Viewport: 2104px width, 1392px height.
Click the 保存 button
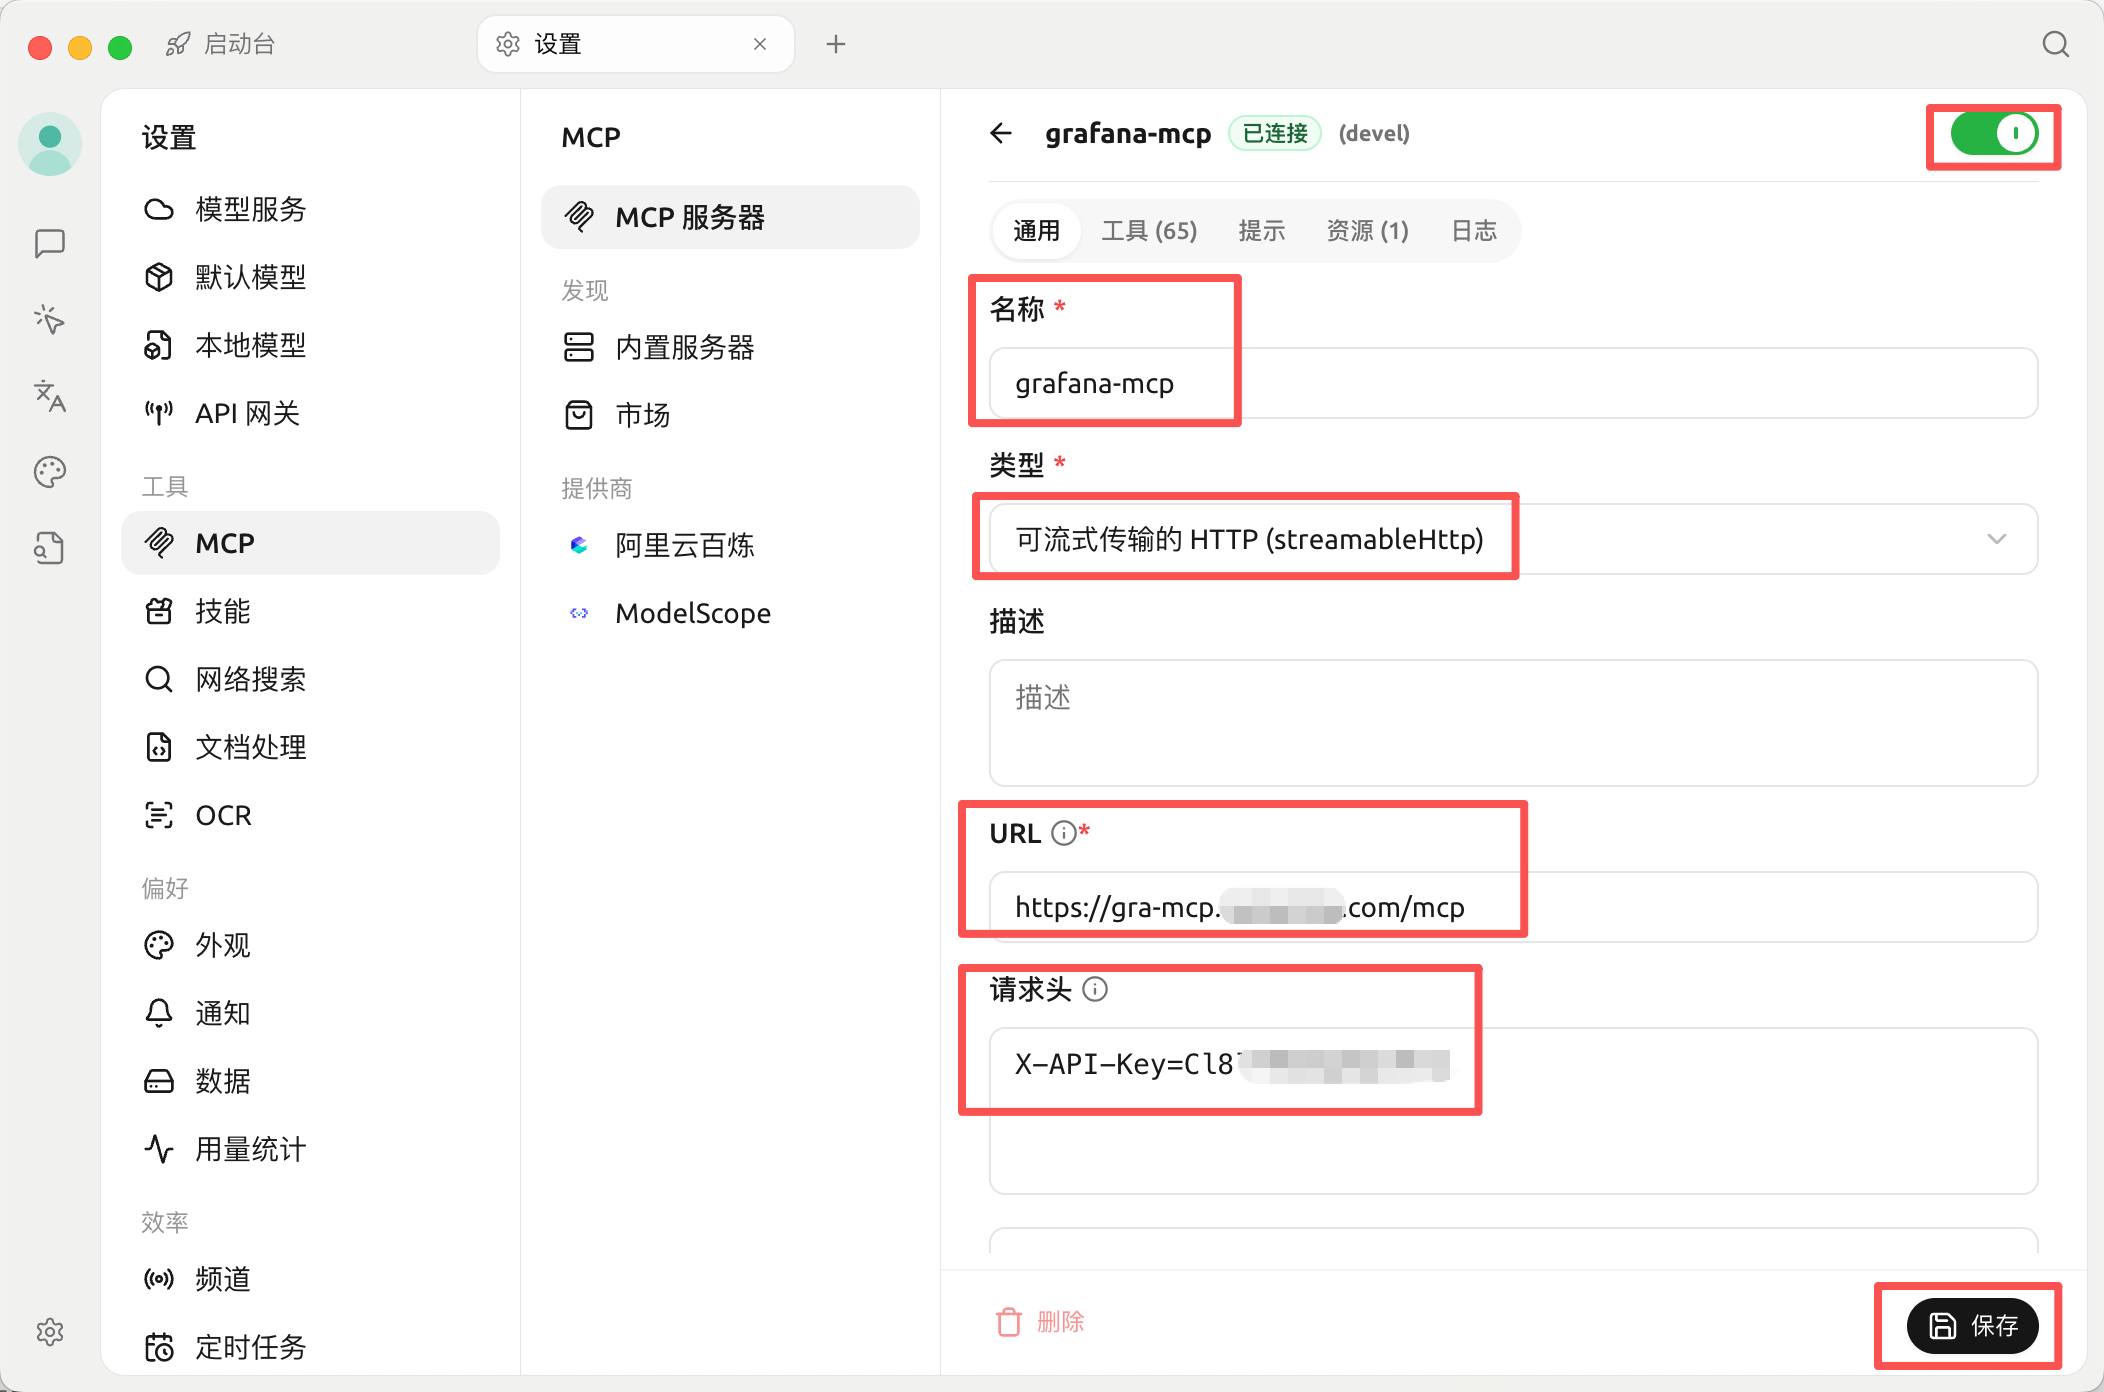(1972, 1326)
